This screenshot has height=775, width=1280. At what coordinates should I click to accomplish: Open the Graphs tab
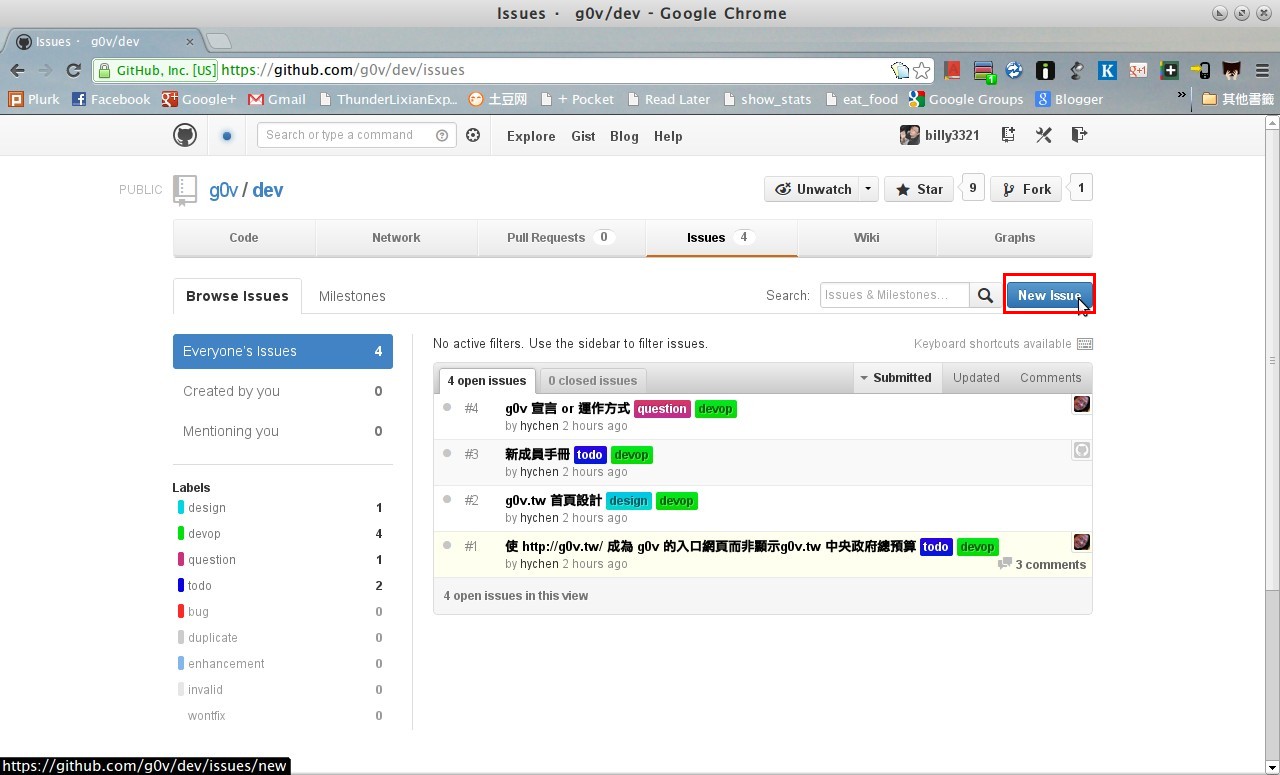pyautogui.click(x=1014, y=238)
